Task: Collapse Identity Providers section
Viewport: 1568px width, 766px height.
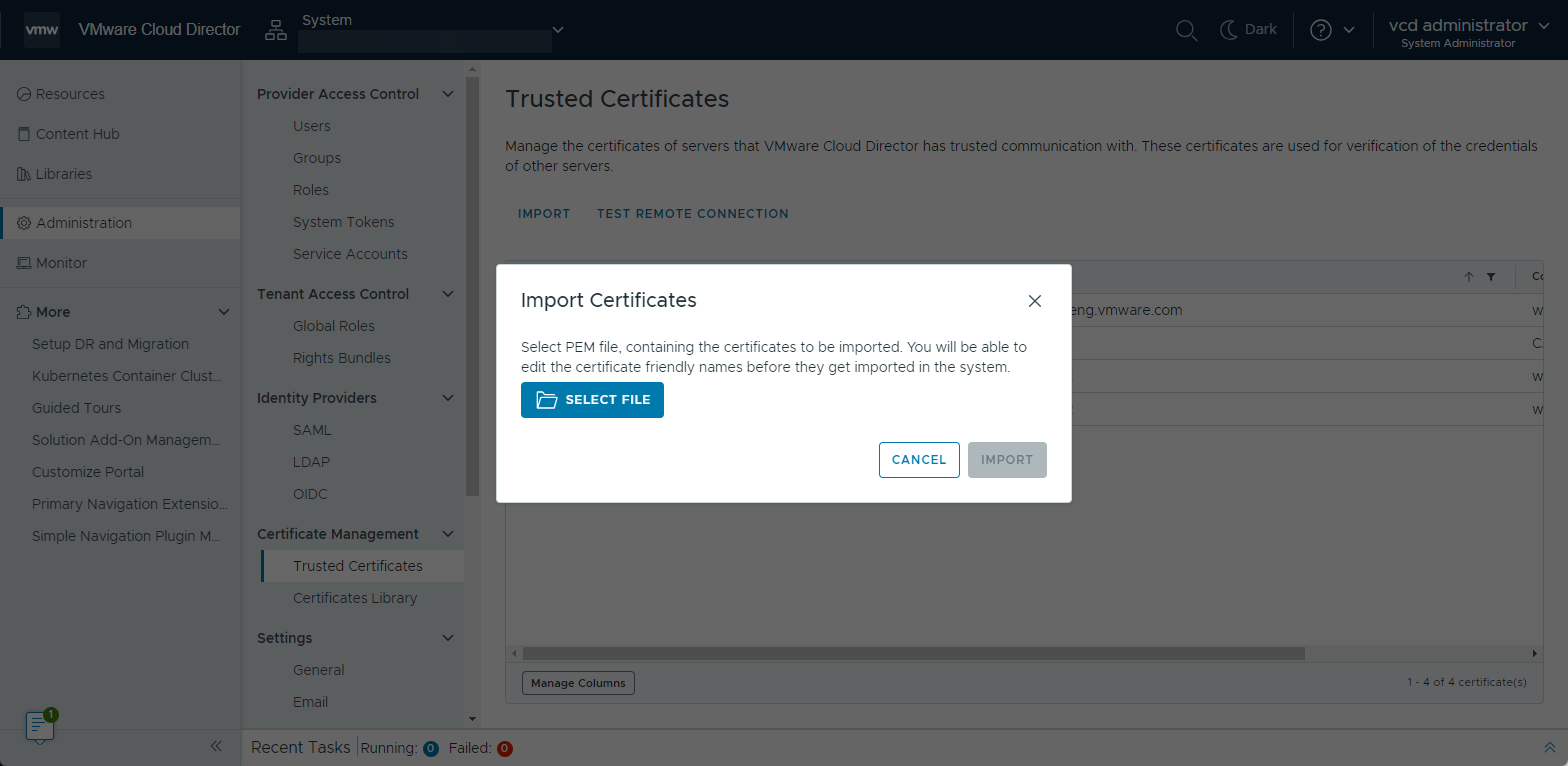Action: coord(448,398)
